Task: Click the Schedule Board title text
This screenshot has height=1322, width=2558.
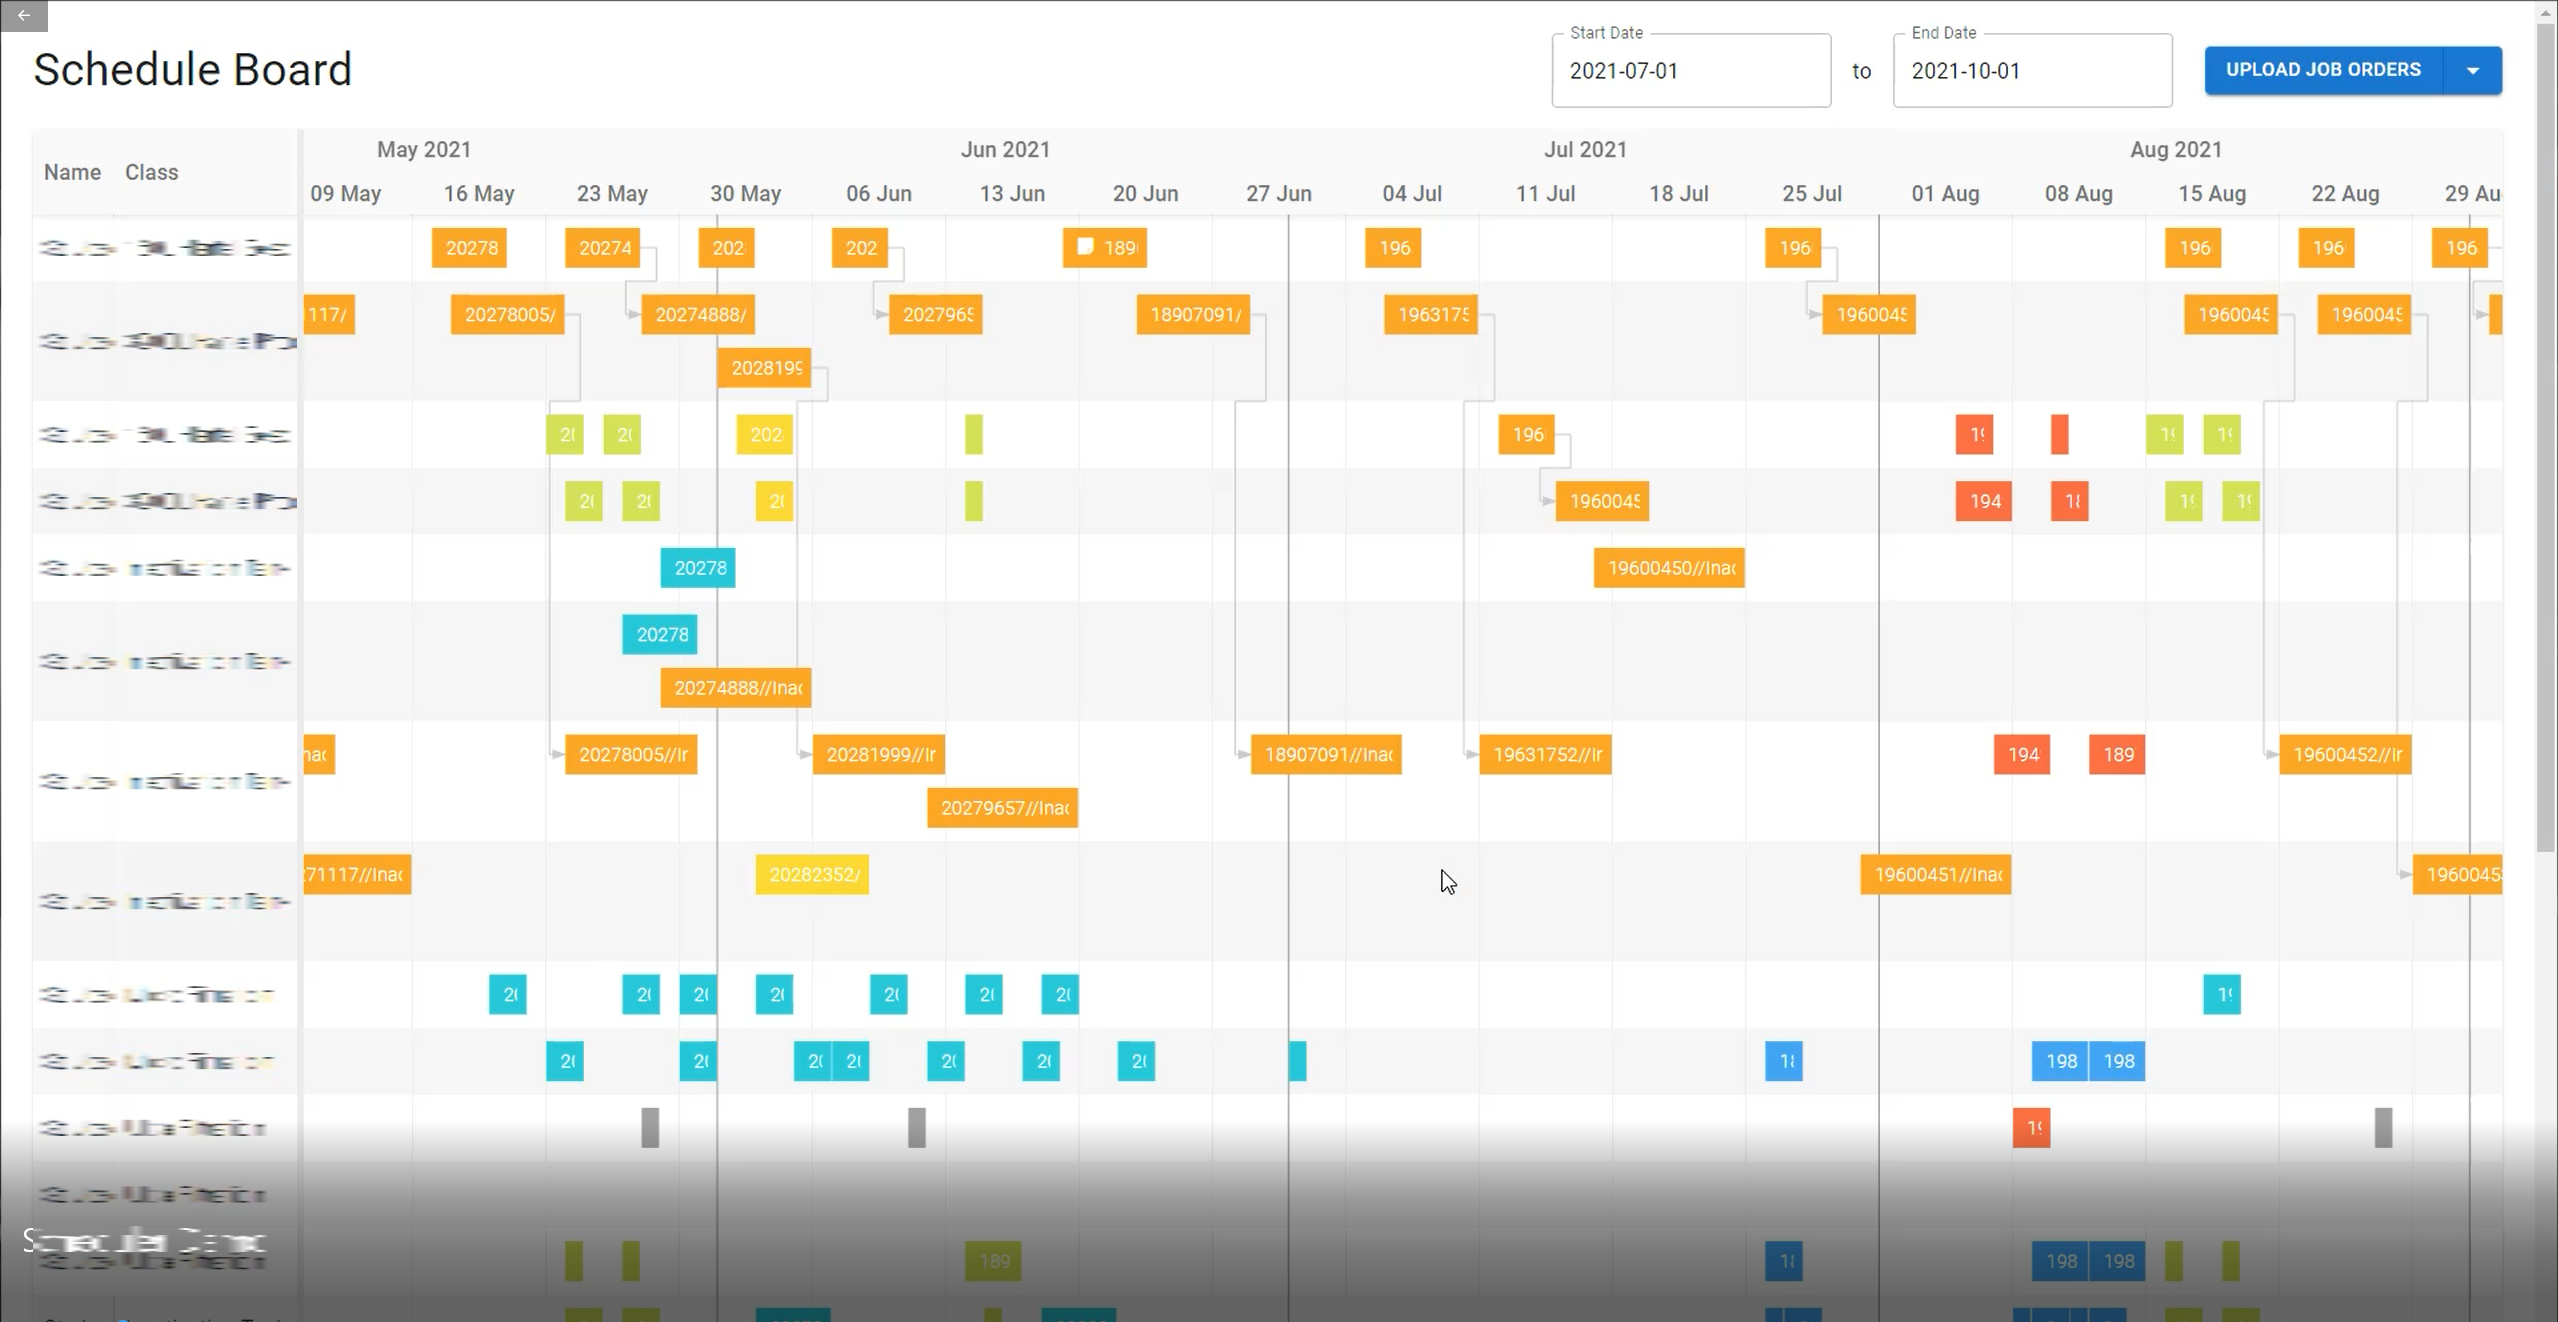Action: pyautogui.click(x=192, y=69)
